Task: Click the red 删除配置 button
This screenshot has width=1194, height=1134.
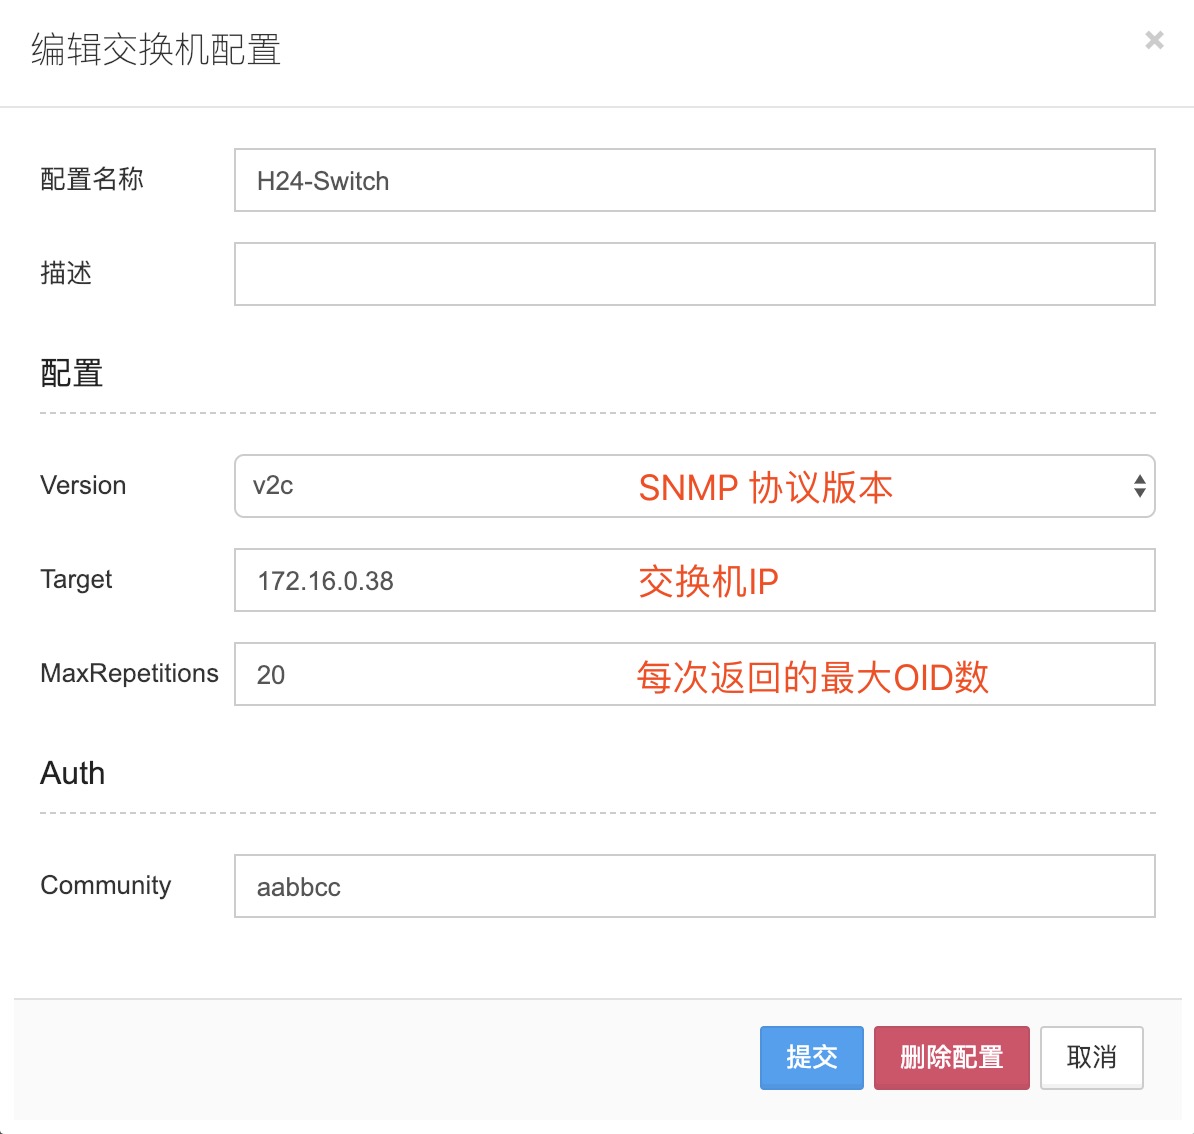Action: 951,1057
